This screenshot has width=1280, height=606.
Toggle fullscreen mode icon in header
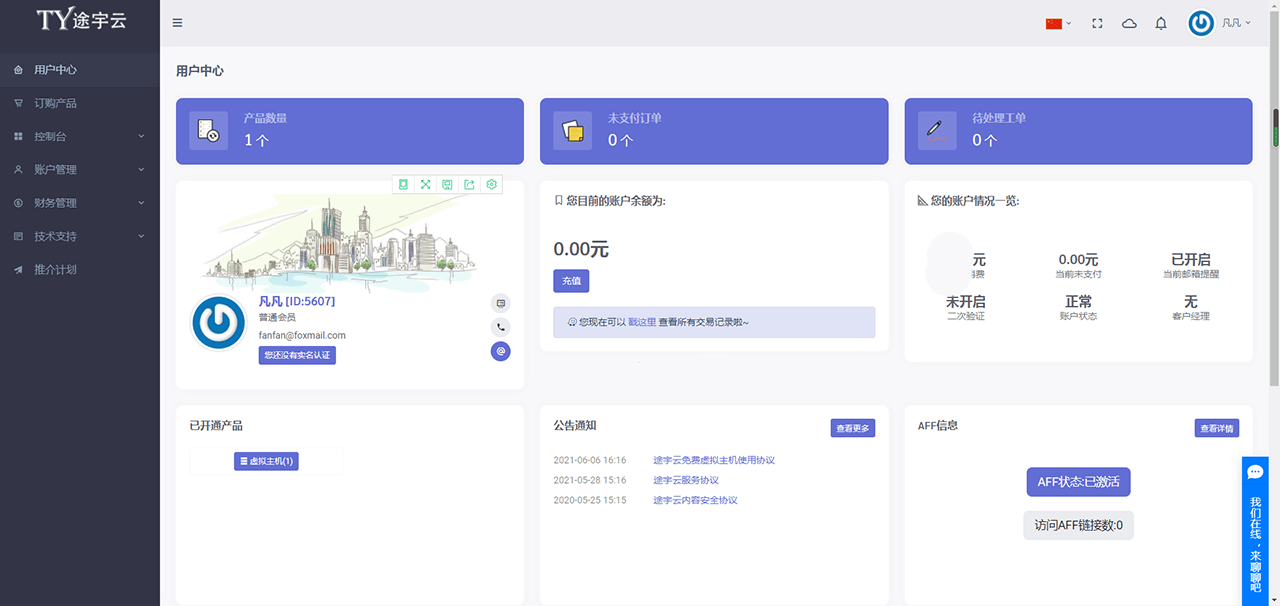(x=1097, y=23)
